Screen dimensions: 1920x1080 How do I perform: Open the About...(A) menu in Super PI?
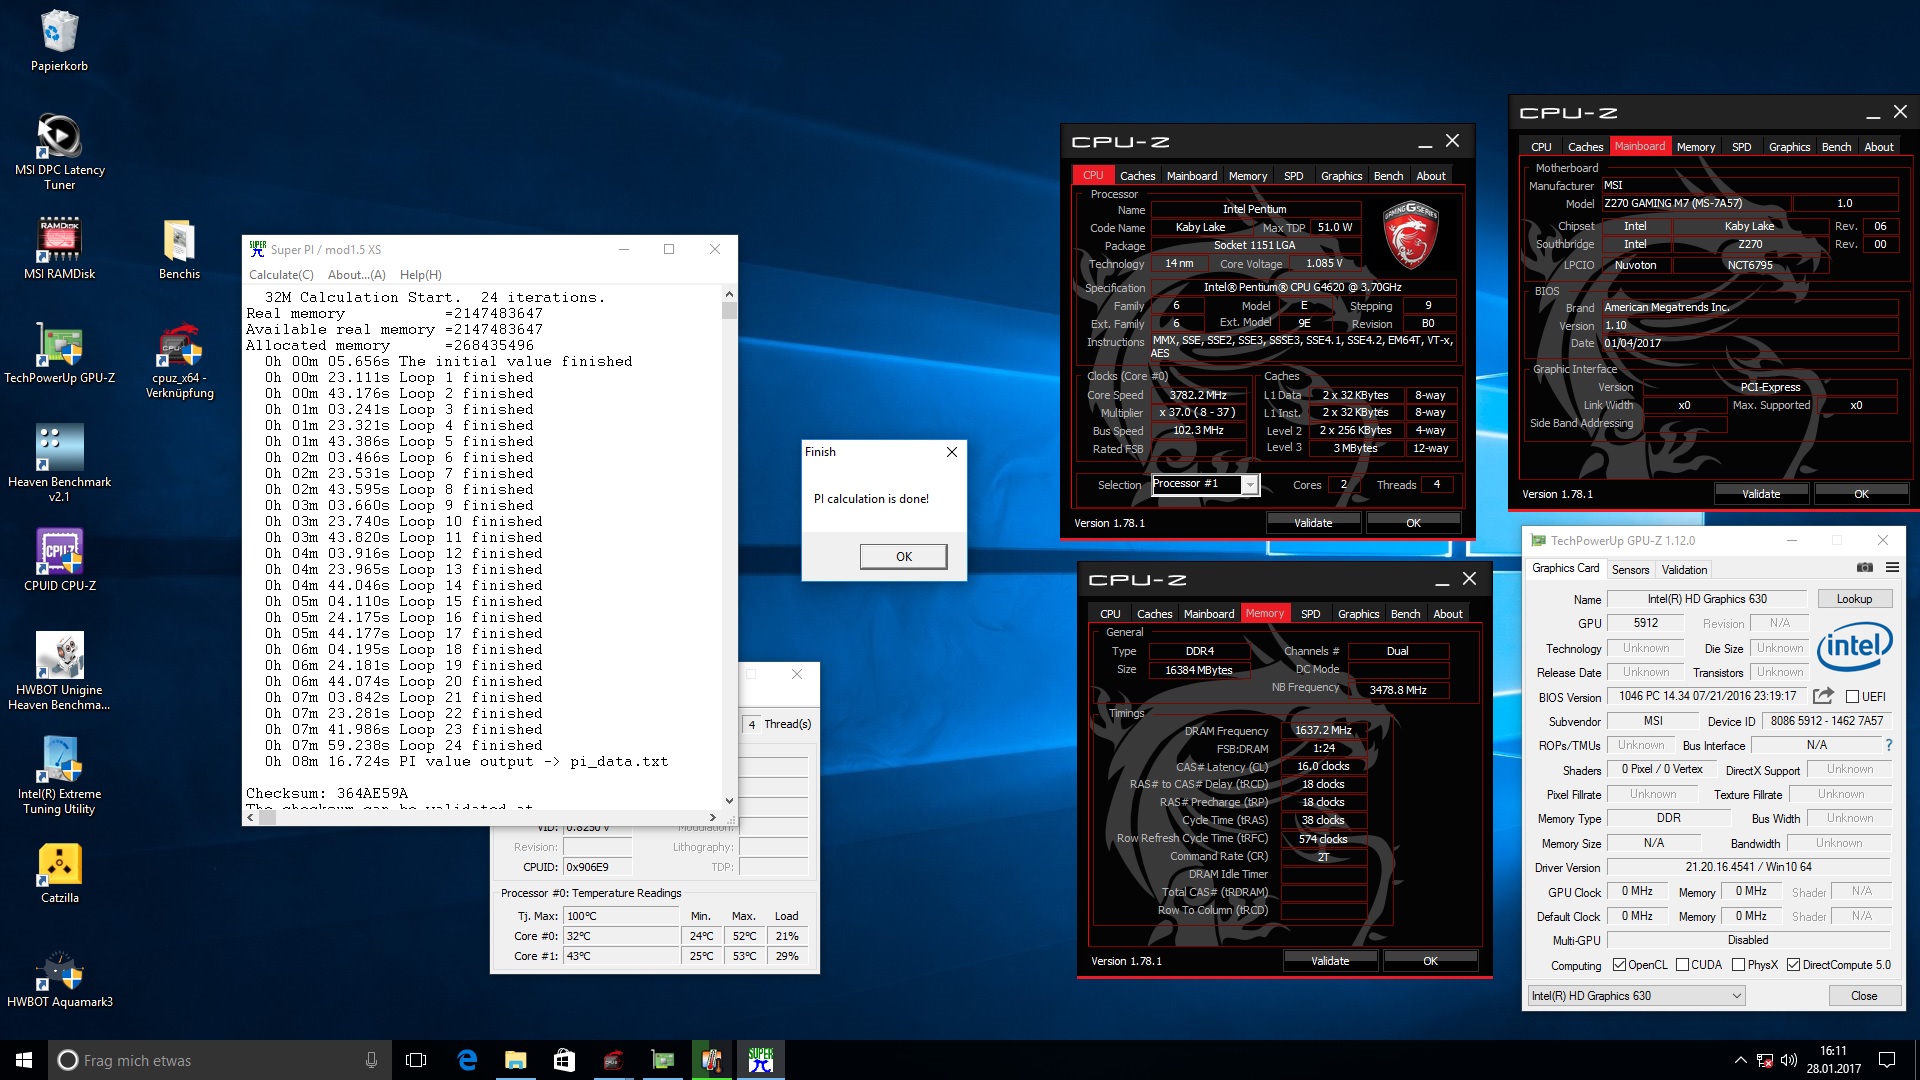tap(357, 275)
